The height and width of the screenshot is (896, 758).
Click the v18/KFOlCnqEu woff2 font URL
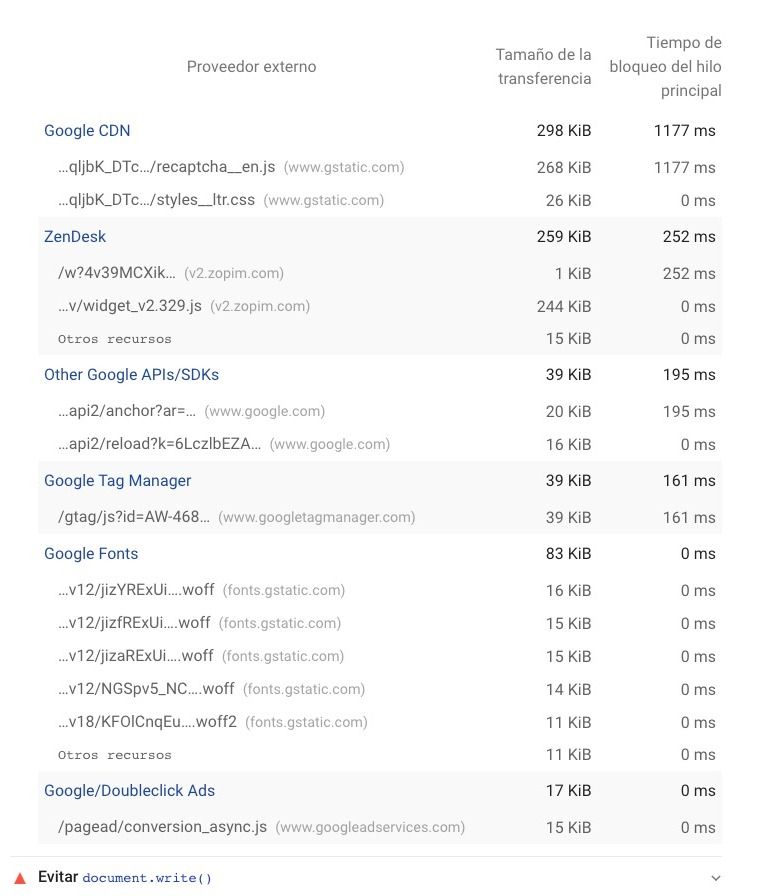coord(147,722)
